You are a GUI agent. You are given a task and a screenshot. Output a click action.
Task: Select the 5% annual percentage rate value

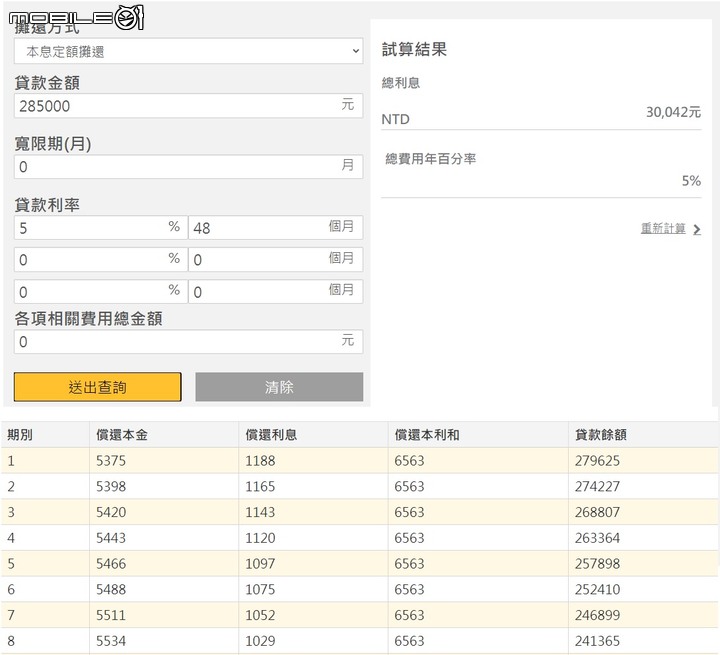click(691, 181)
